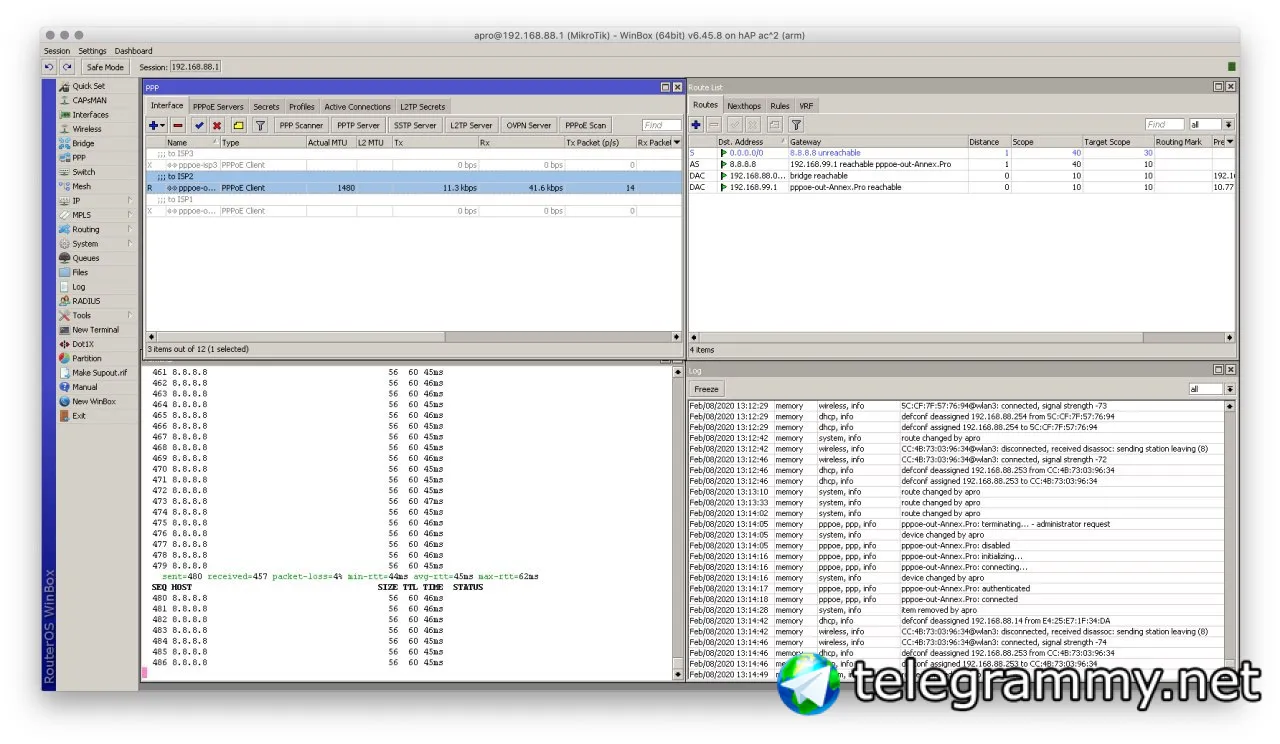Open New Terminal from the sidebar
Screen dimensions: 1280x744
[95, 329]
